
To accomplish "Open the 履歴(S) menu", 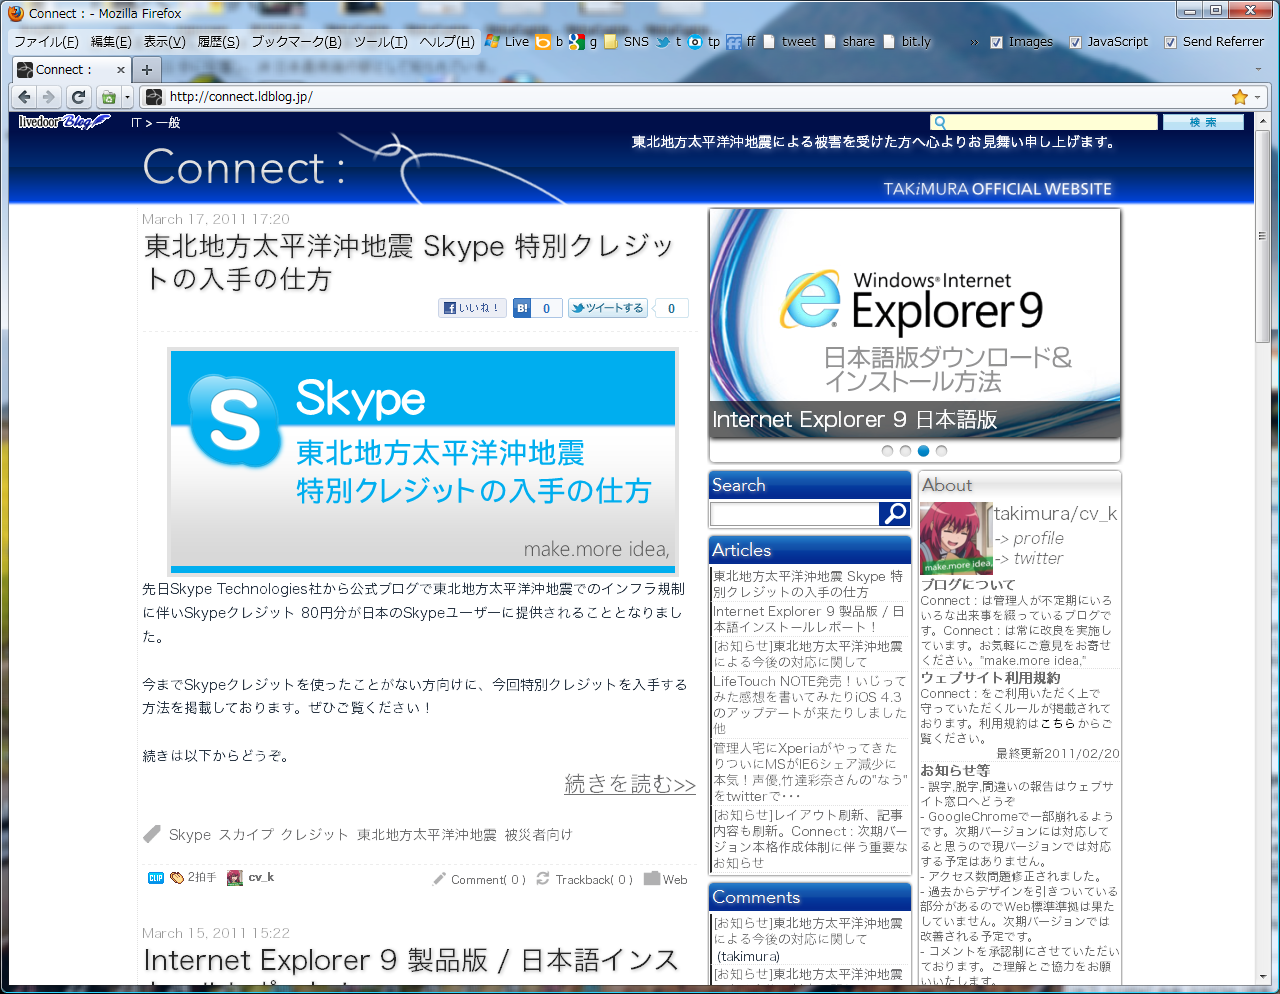I will click(218, 42).
